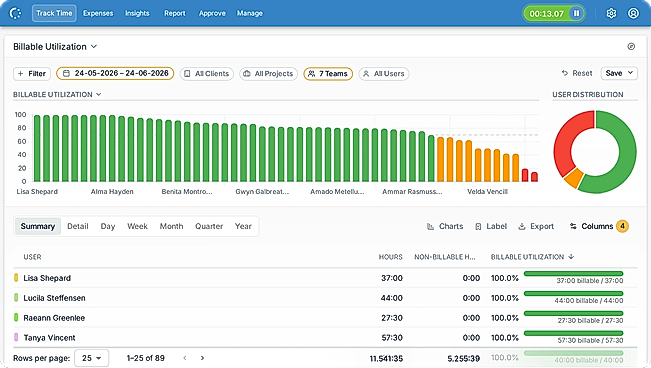Expand the Billable Utilization report dropdown

pyautogui.click(x=55, y=47)
